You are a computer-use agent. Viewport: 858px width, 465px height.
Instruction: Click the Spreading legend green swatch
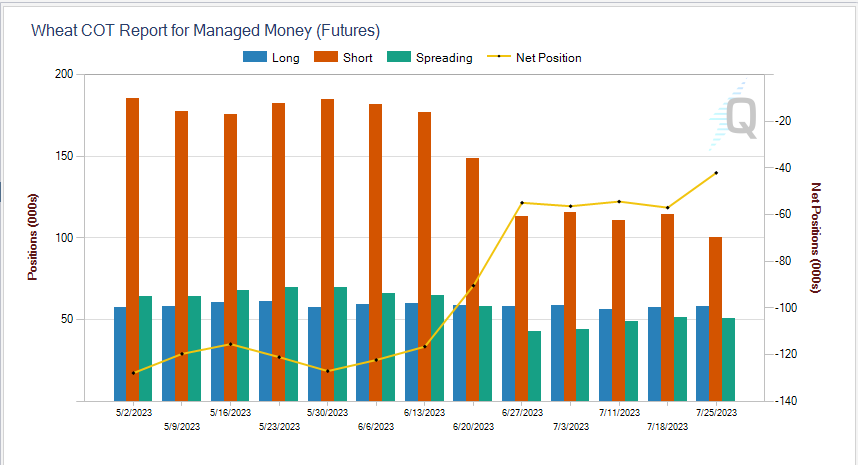tap(399, 57)
